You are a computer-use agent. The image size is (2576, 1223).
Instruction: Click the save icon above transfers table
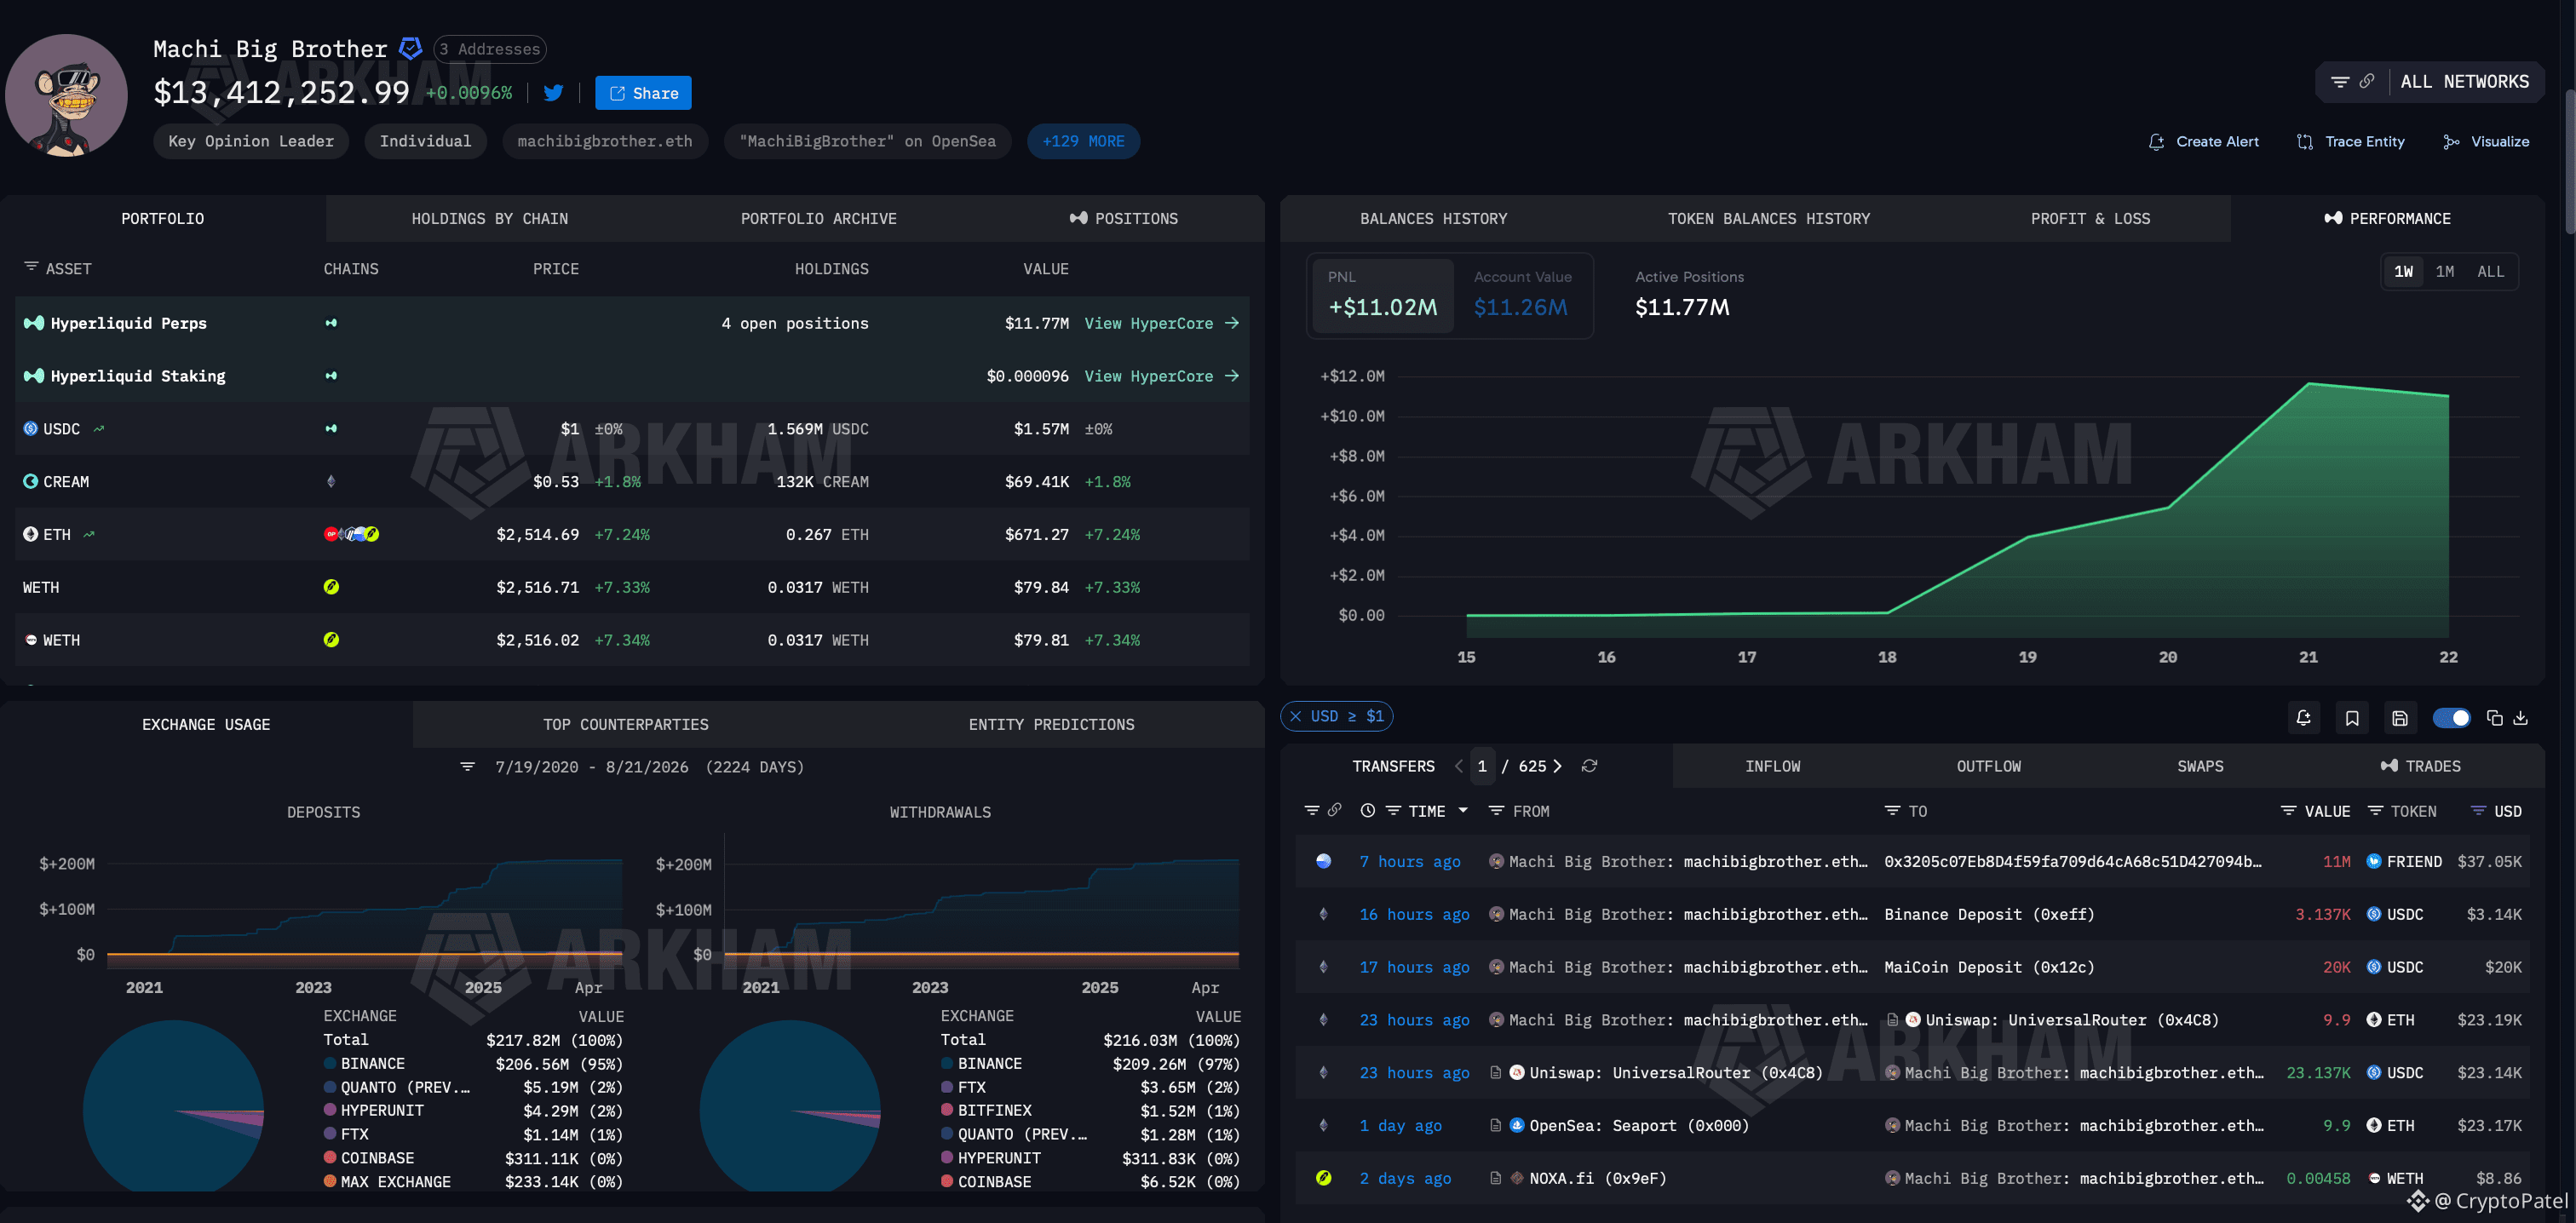click(2399, 717)
